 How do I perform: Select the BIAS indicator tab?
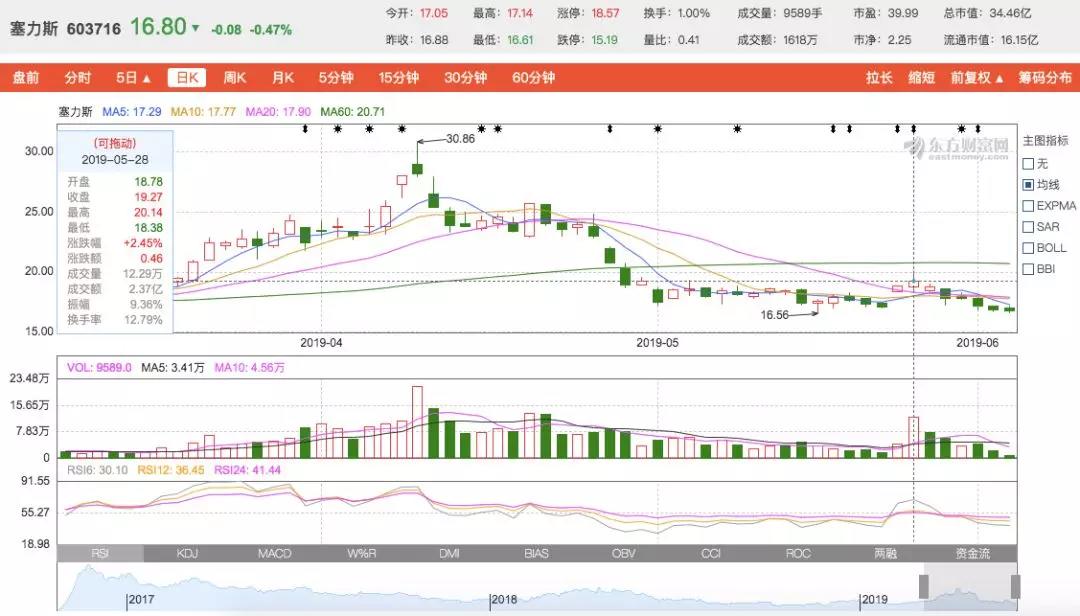click(537, 553)
